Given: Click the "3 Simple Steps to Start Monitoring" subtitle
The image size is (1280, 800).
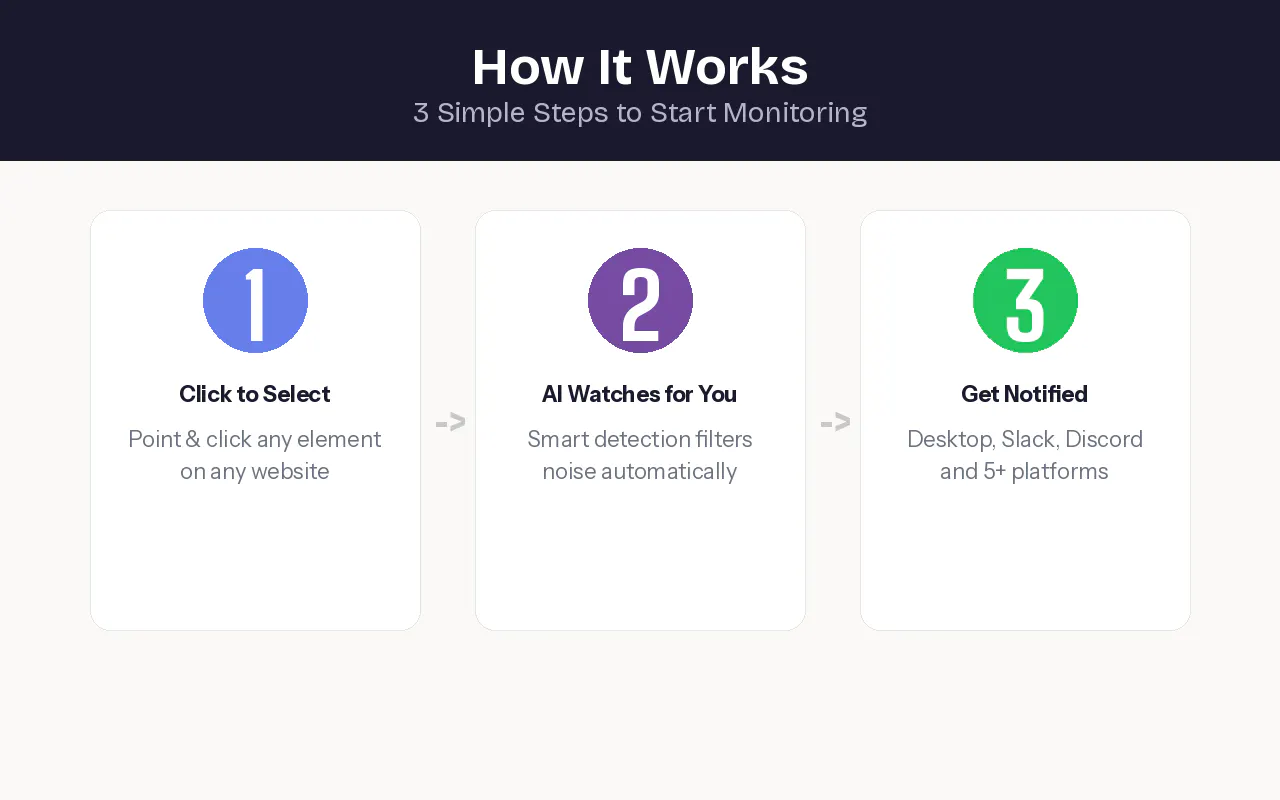Looking at the screenshot, I should click(x=640, y=112).
